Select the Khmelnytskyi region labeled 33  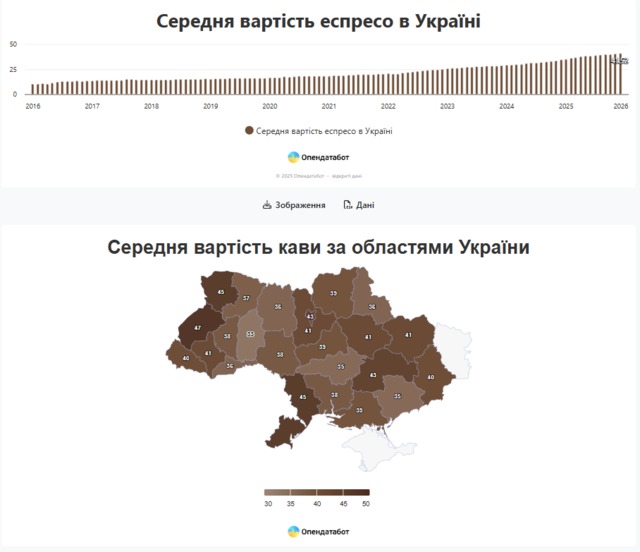click(x=250, y=334)
